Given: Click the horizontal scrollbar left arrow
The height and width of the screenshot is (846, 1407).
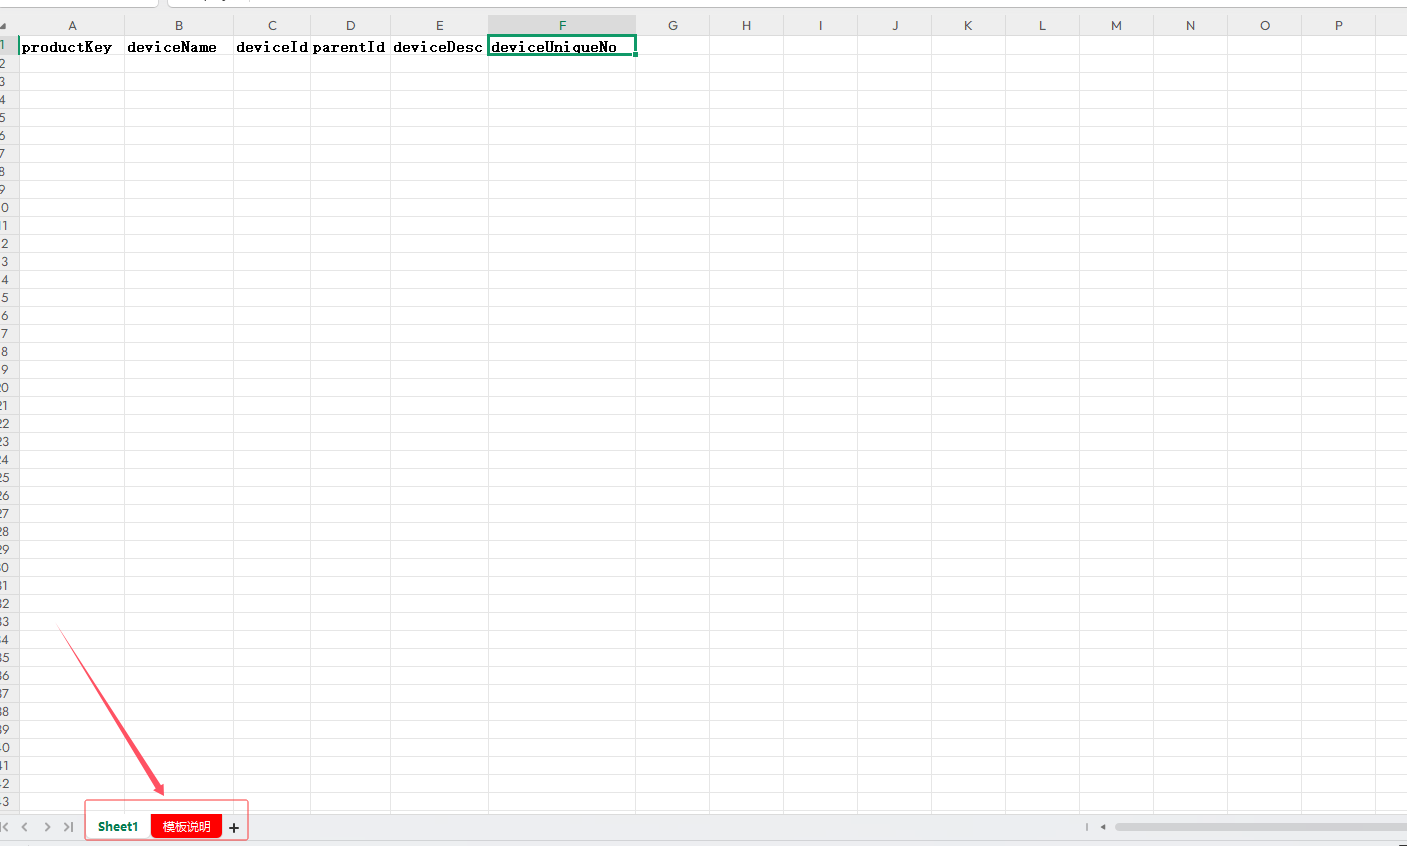Looking at the screenshot, I should 1103,827.
